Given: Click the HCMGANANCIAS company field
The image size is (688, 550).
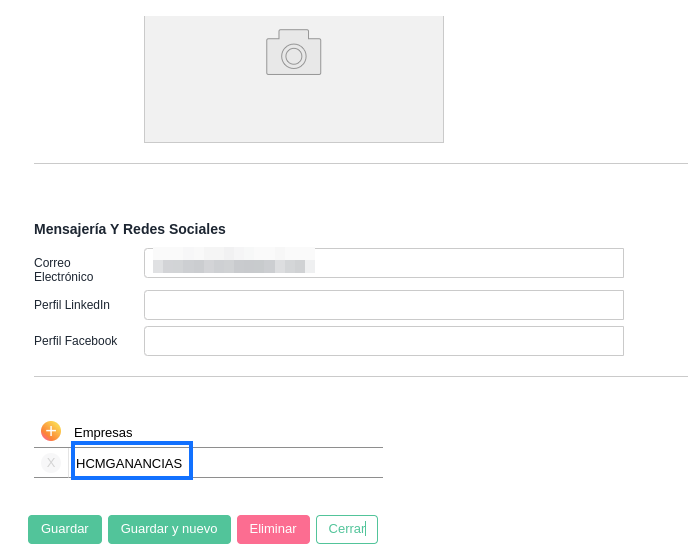Looking at the screenshot, I should tap(131, 462).
